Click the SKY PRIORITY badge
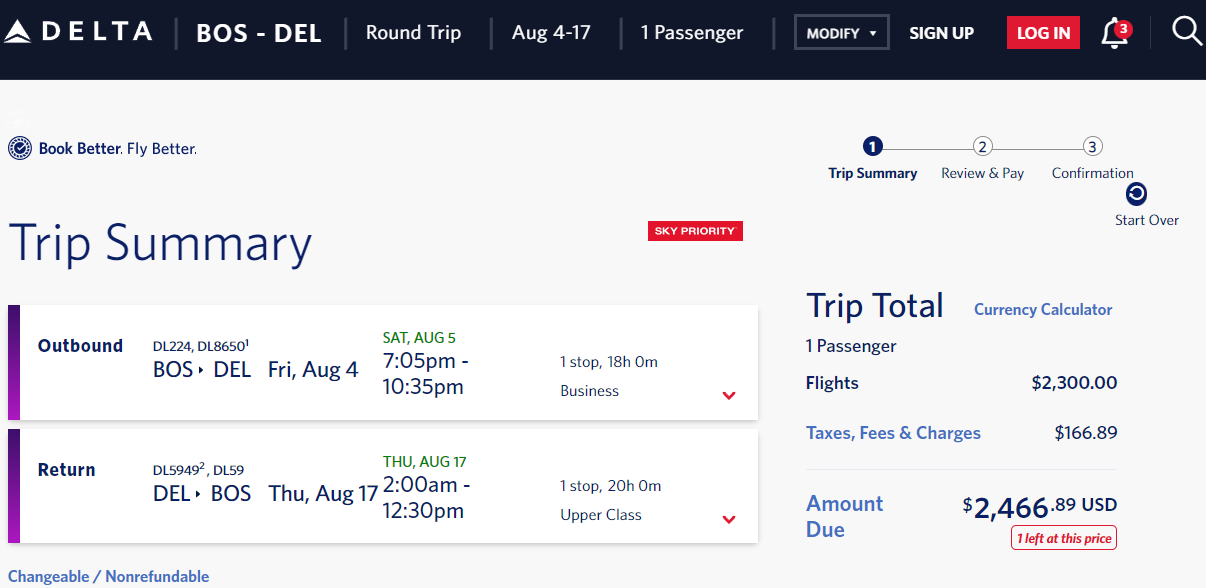The height and width of the screenshot is (588, 1206). tap(695, 231)
